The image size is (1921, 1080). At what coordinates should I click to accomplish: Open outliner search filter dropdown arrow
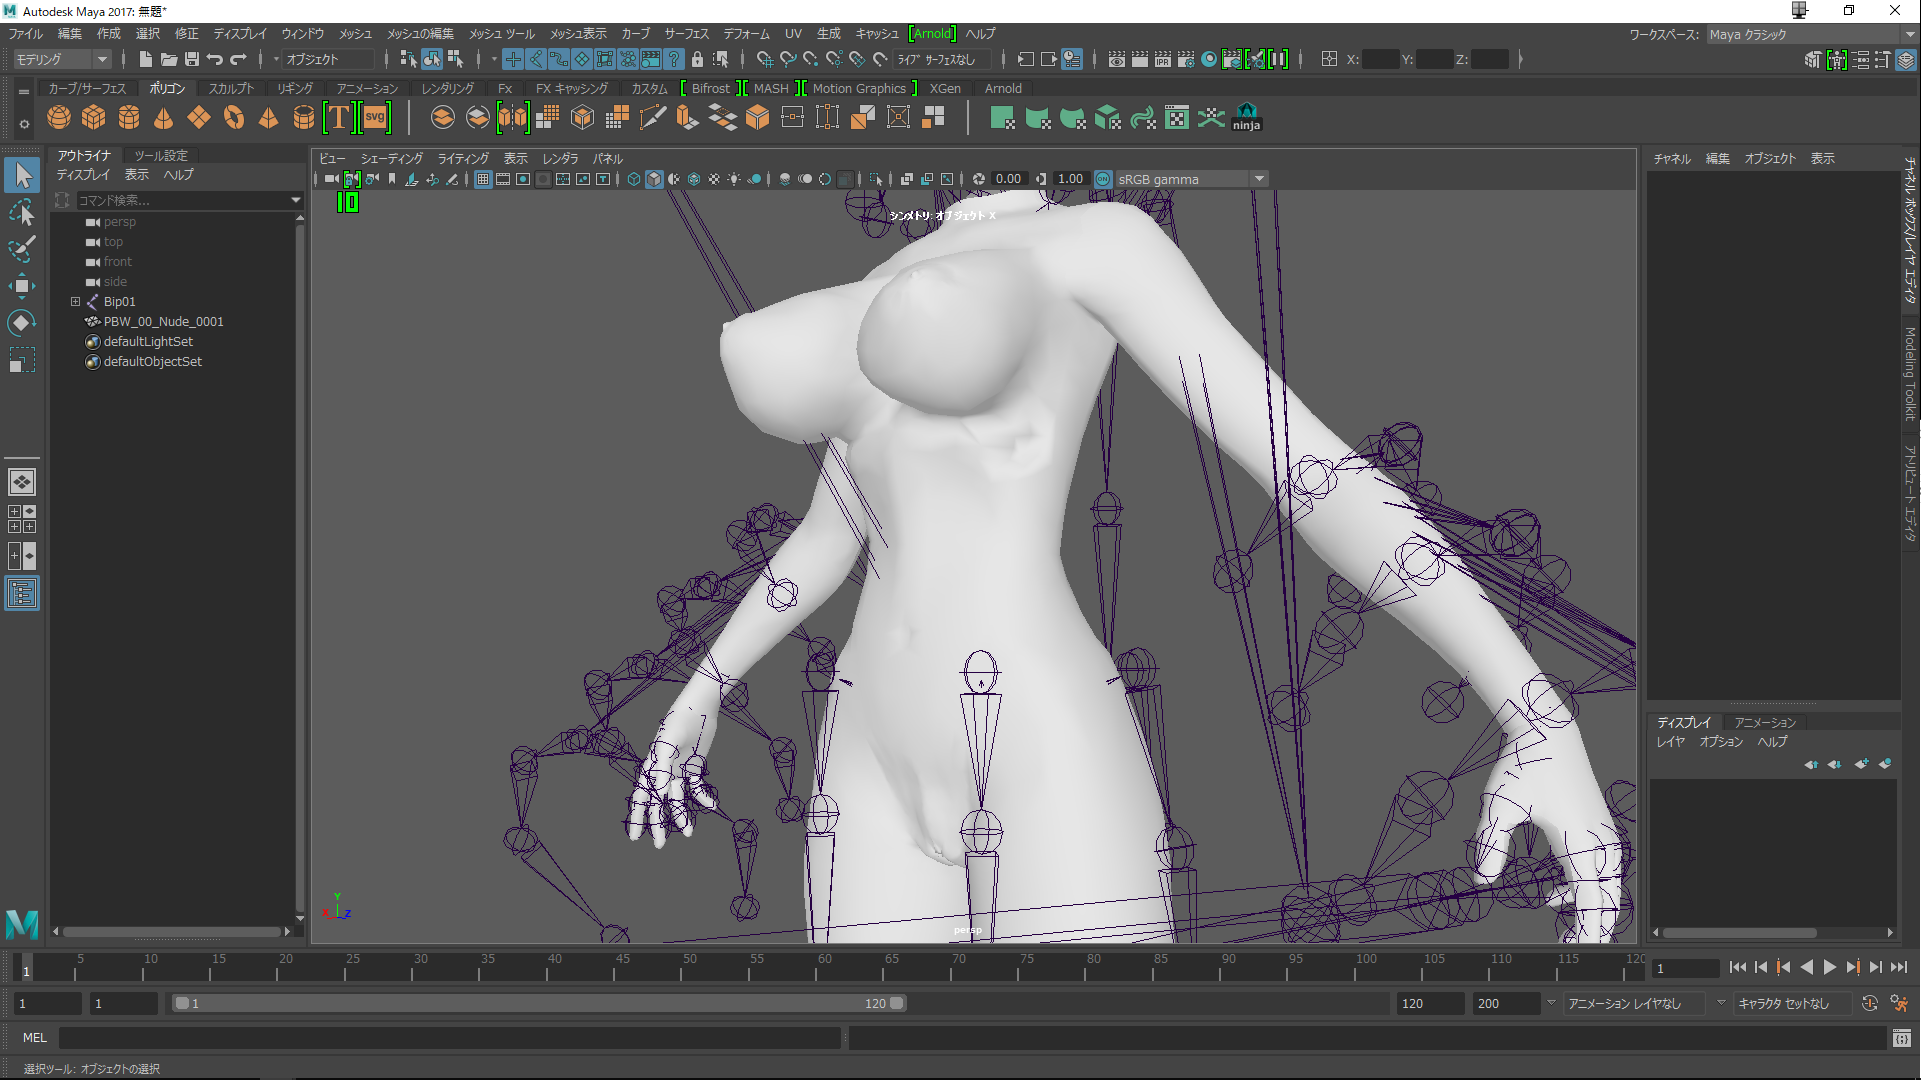tap(296, 200)
